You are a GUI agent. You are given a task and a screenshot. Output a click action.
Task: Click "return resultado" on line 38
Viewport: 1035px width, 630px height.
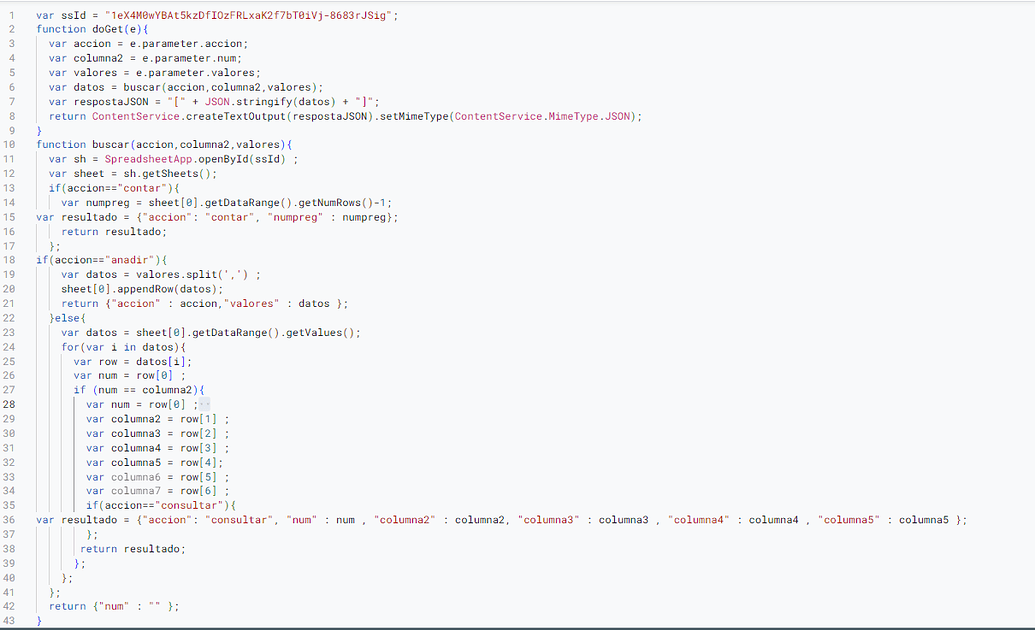(x=132, y=549)
